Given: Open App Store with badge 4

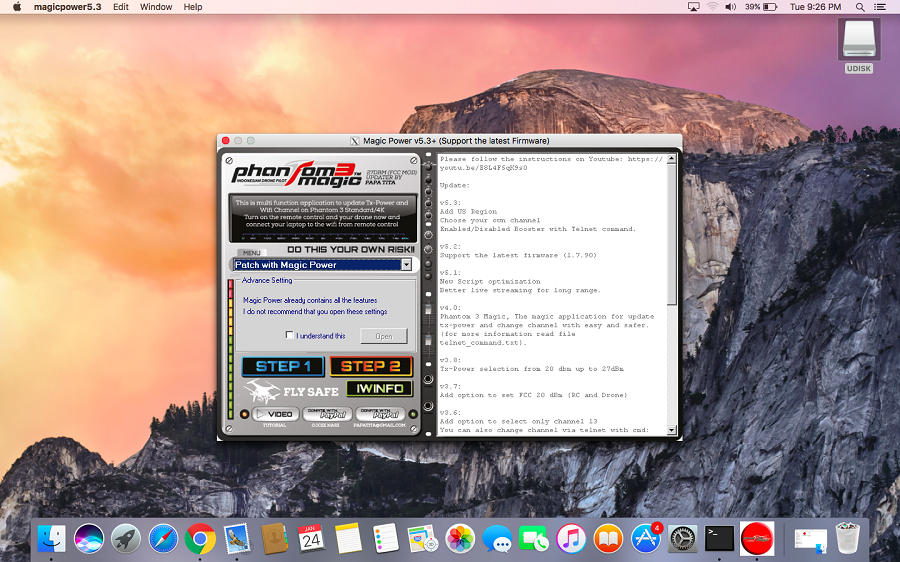Looking at the screenshot, I should [x=646, y=539].
